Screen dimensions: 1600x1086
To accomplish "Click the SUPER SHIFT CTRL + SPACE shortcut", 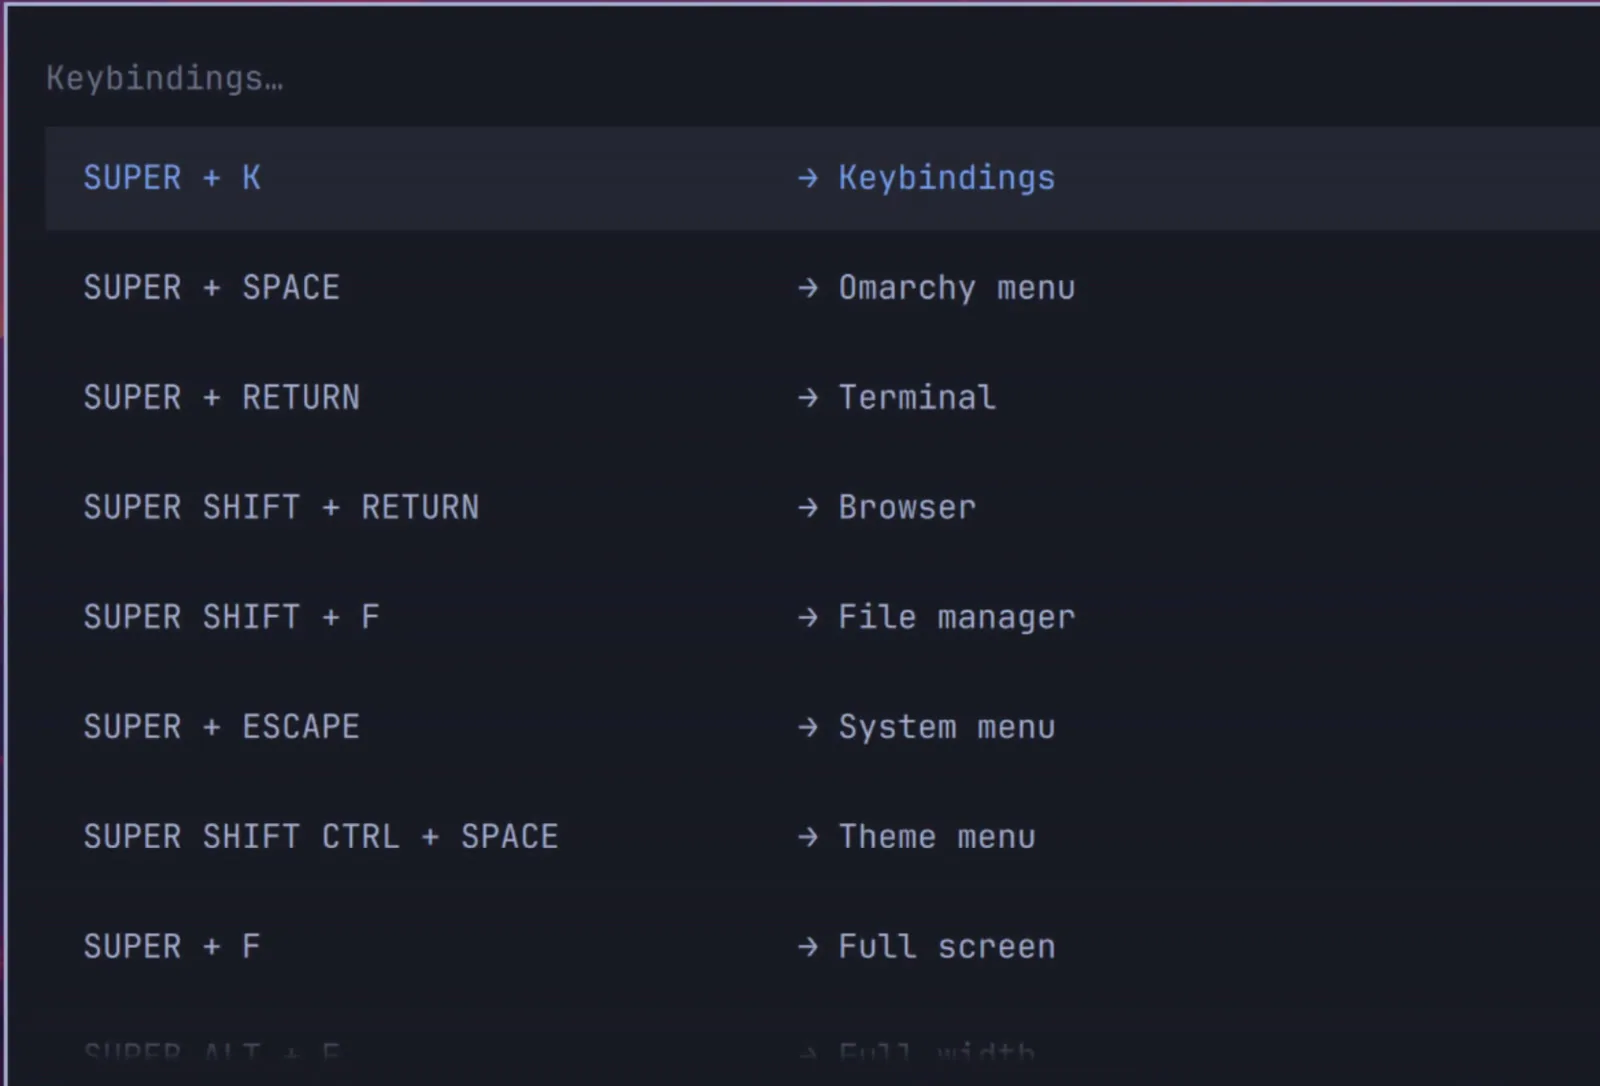I will click(321, 838).
